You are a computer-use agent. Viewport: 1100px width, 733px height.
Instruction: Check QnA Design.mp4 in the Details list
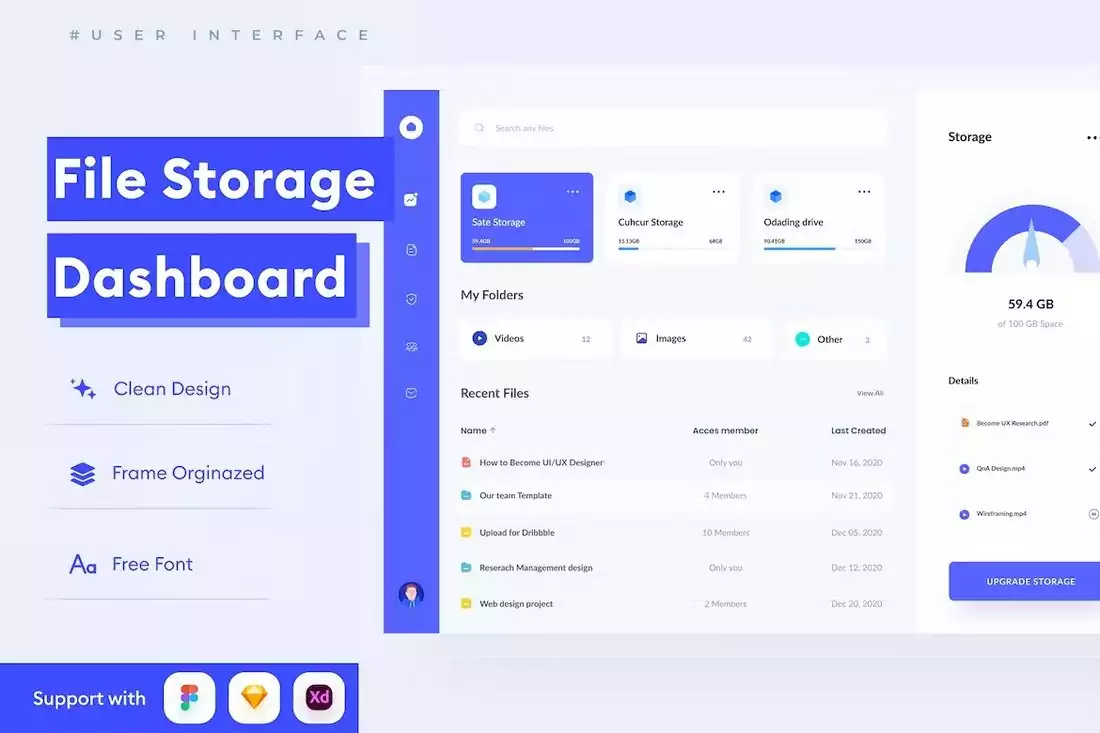coord(1092,468)
